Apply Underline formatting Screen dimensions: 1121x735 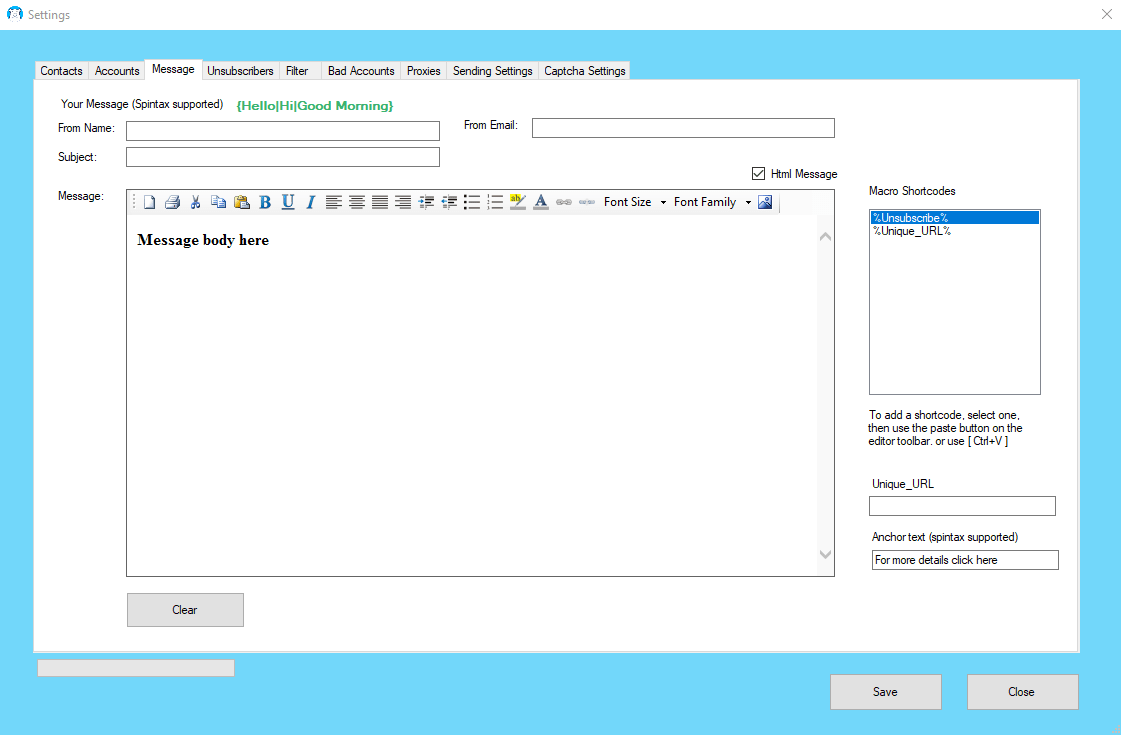tap(288, 202)
